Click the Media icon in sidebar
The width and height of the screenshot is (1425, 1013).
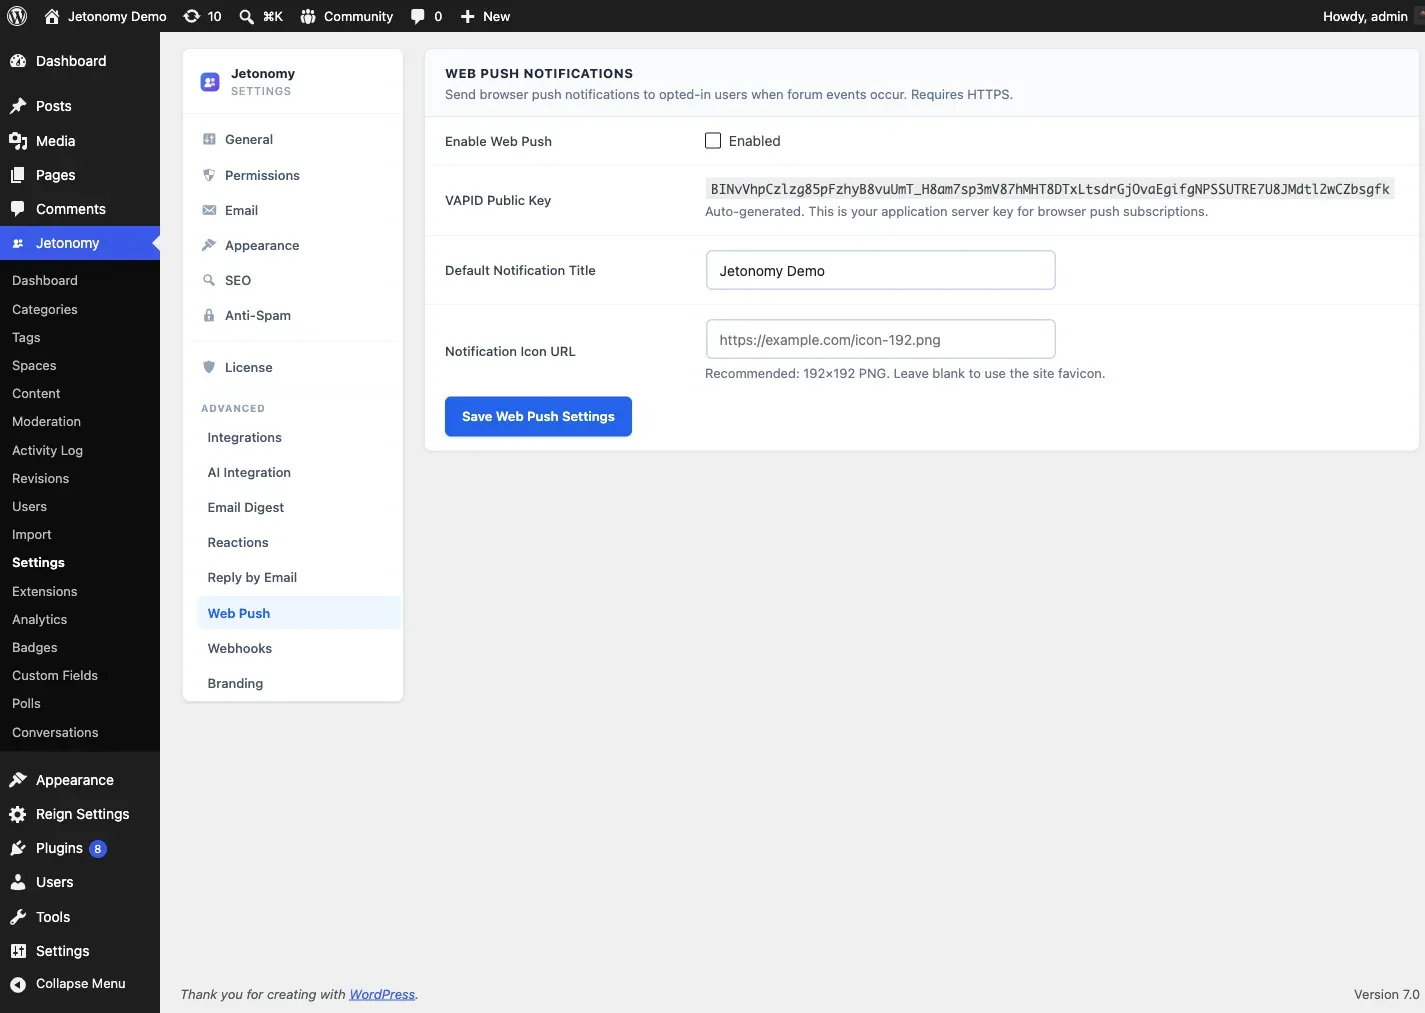click(18, 141)
